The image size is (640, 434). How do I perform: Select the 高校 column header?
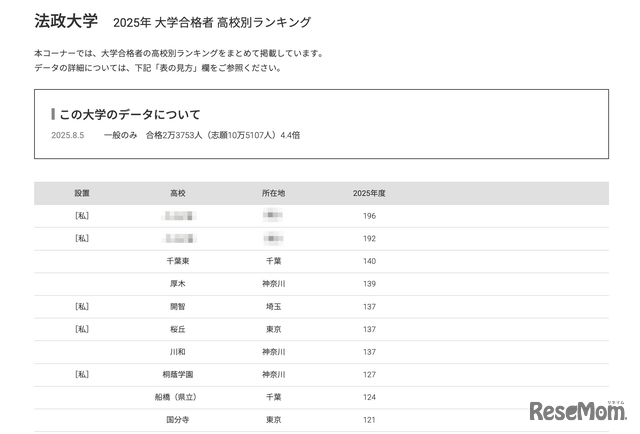(177, 193)
